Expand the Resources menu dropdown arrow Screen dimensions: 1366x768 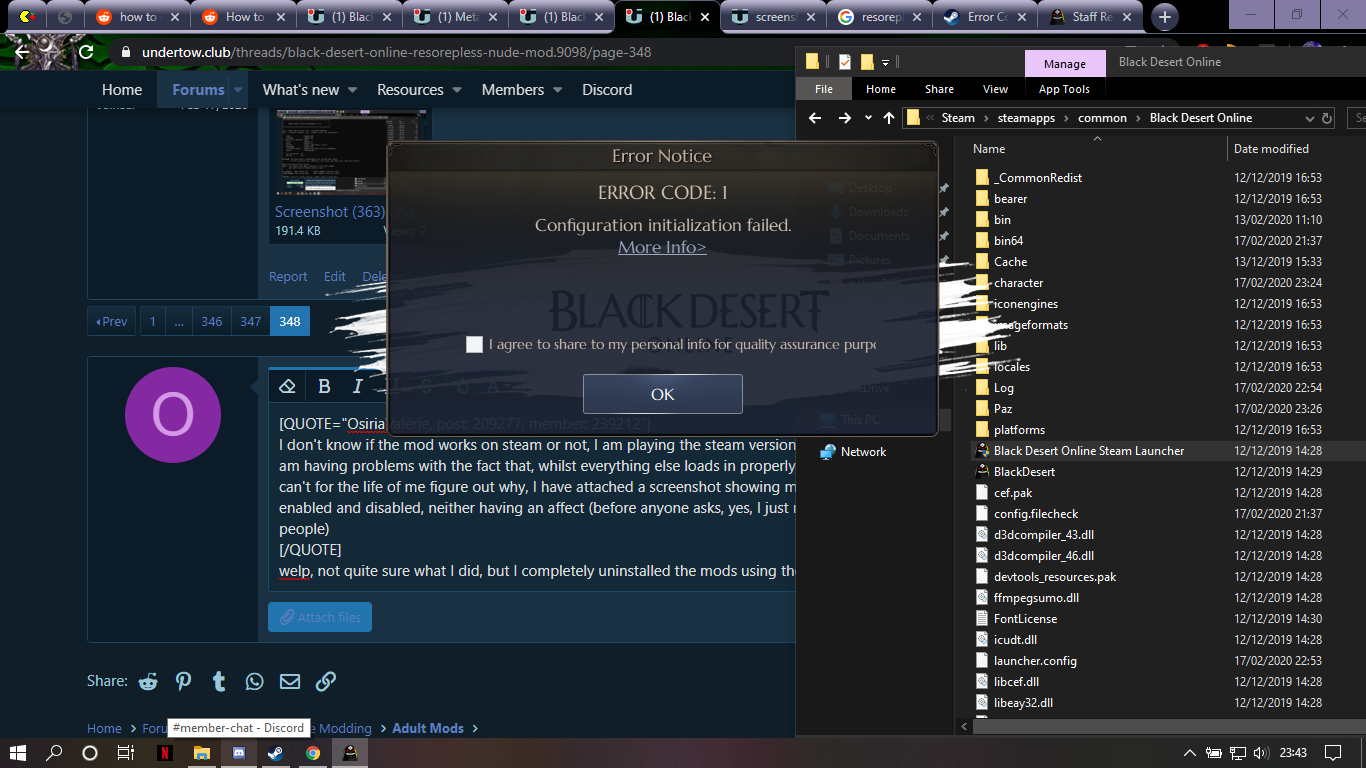(x=457, y=90)
